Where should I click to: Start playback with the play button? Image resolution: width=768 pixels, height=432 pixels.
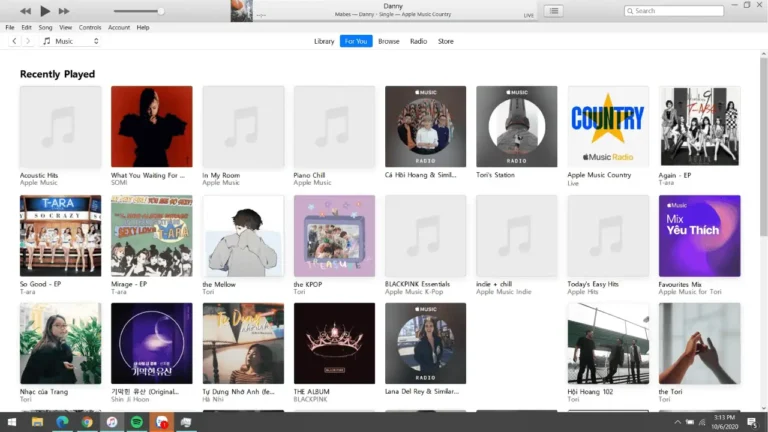(45, 11)
